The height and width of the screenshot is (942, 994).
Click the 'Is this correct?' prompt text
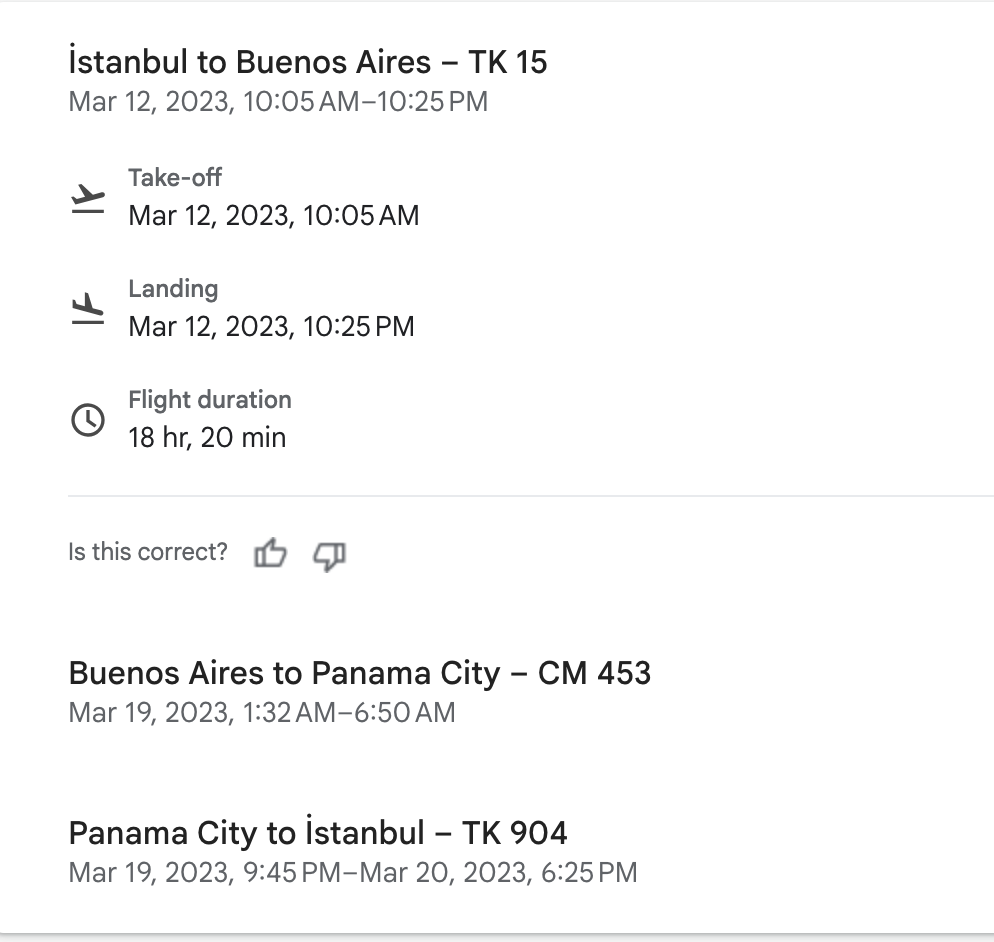(148, 552)
